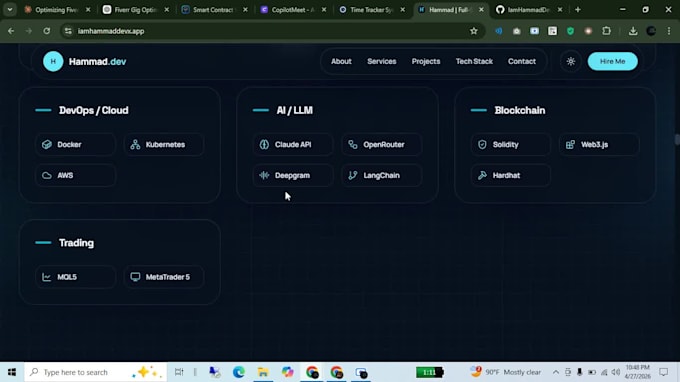680x382 pixels.
Task: Click the Claude API chip
Action: pos(293,144)
